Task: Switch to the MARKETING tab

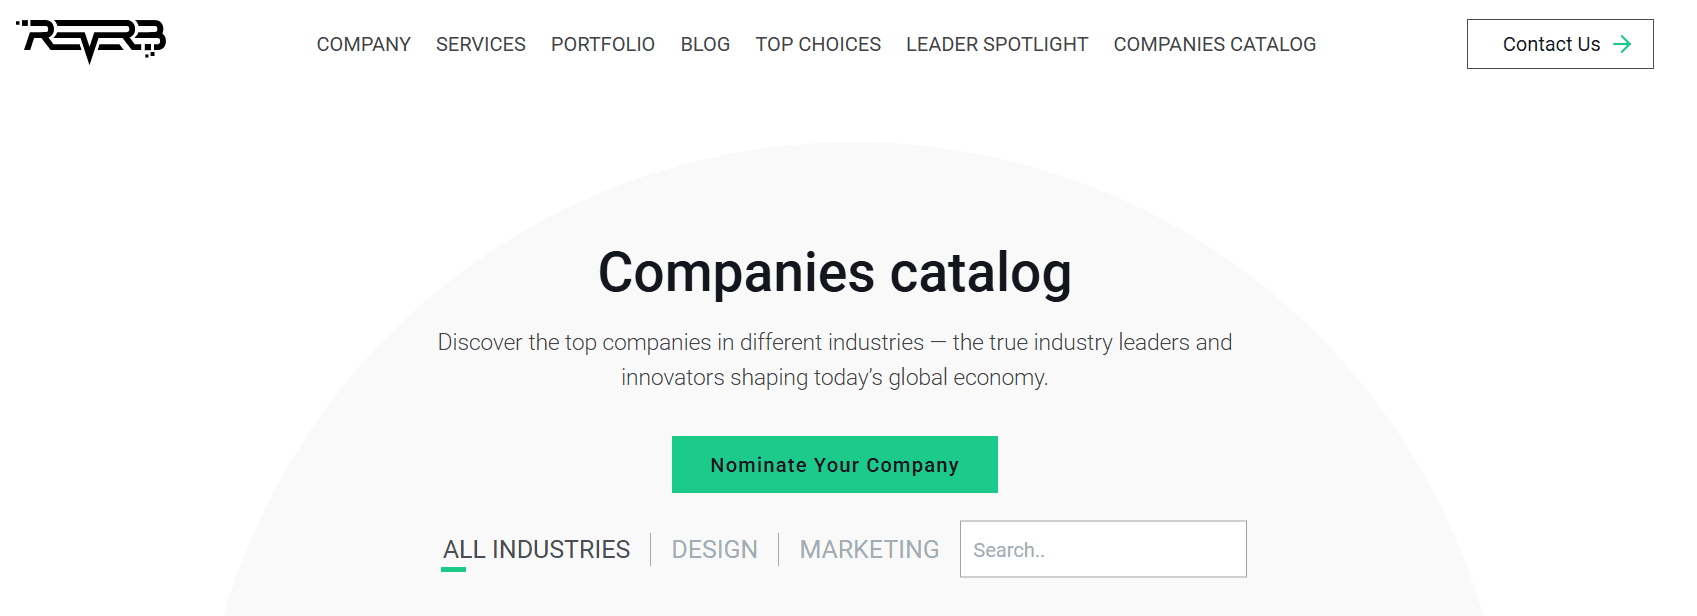Action: click(869, 549)
